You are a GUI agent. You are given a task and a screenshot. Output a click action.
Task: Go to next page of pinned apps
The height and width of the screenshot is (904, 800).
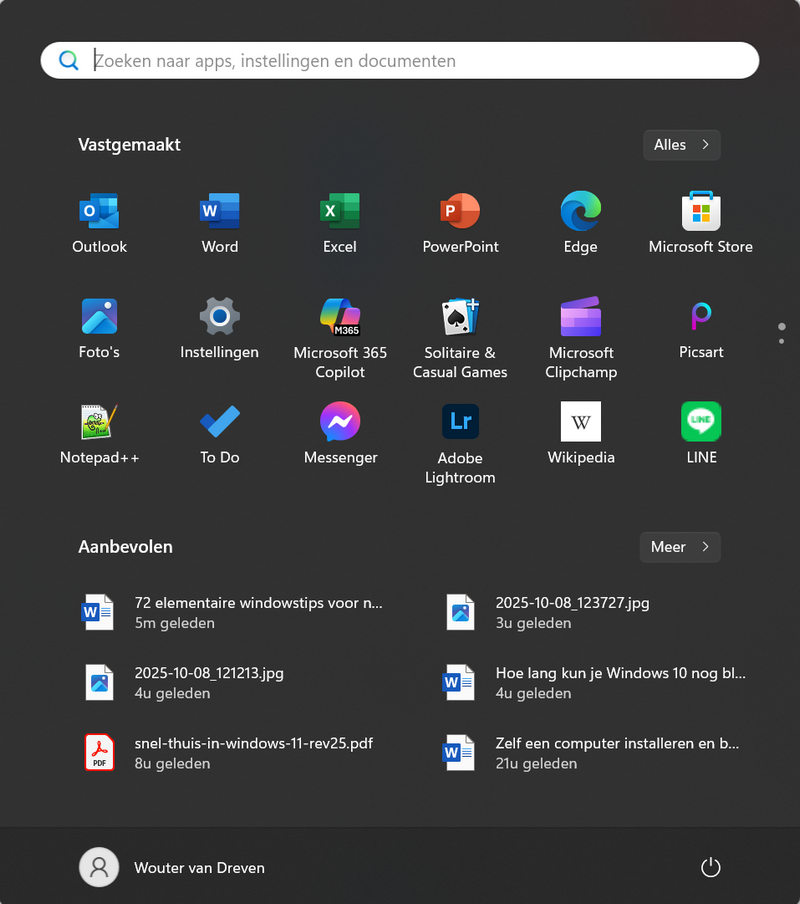781,342
